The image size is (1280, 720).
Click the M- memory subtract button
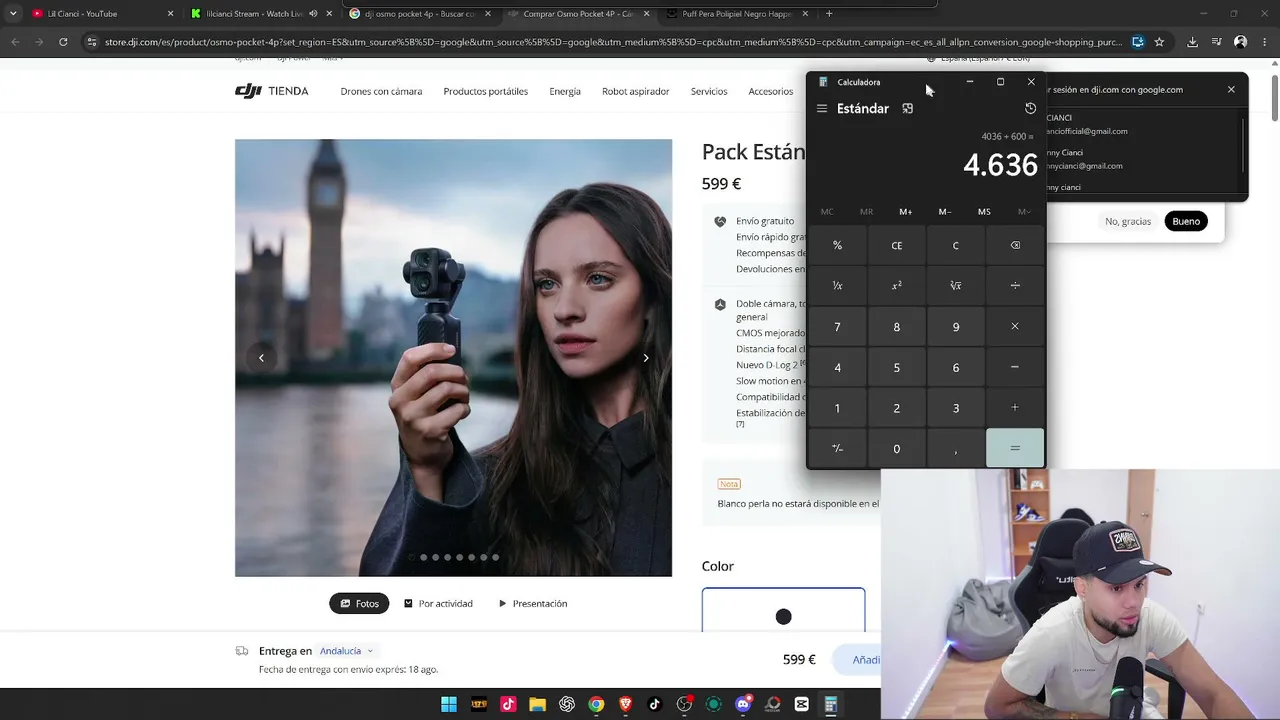point(945,212)
